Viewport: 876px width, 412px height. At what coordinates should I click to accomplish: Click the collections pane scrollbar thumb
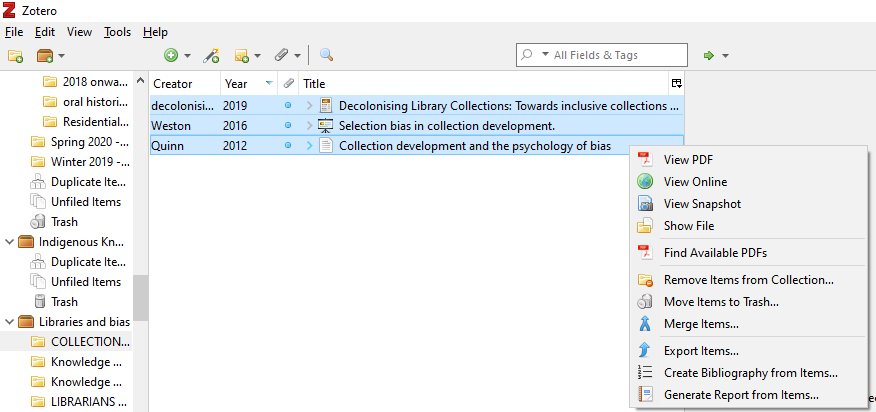140,298
